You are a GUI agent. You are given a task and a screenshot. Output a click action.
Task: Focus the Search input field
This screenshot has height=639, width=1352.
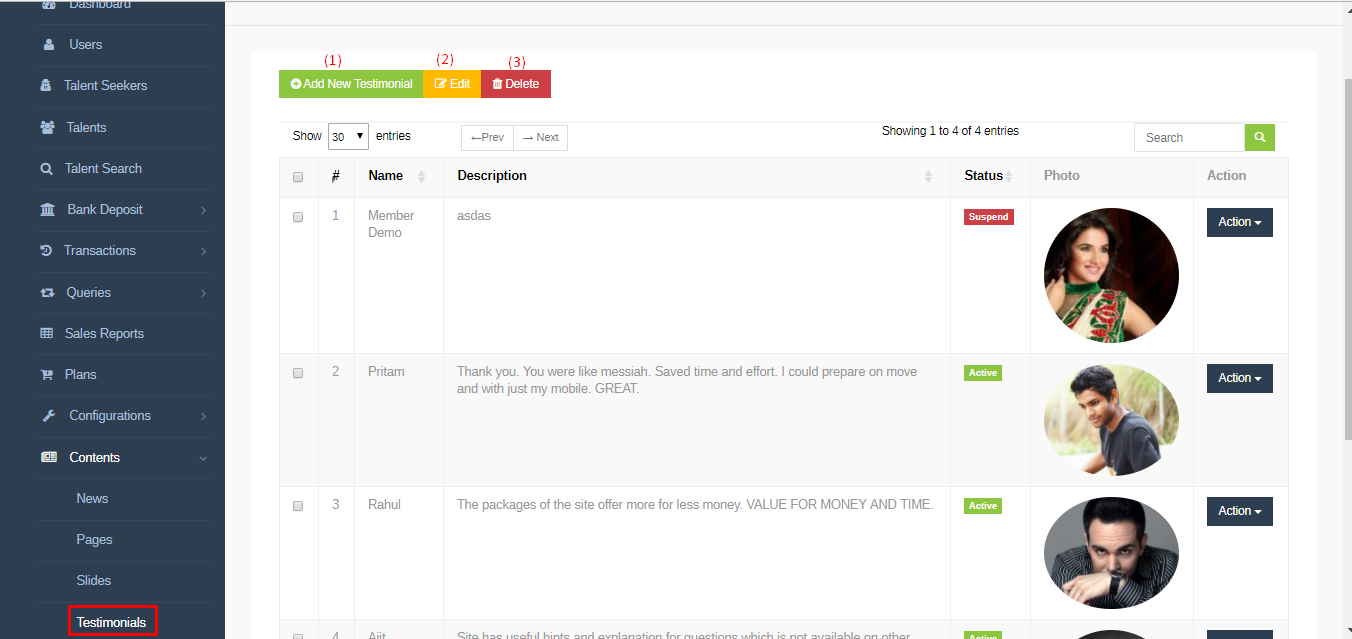point(1190,138)
